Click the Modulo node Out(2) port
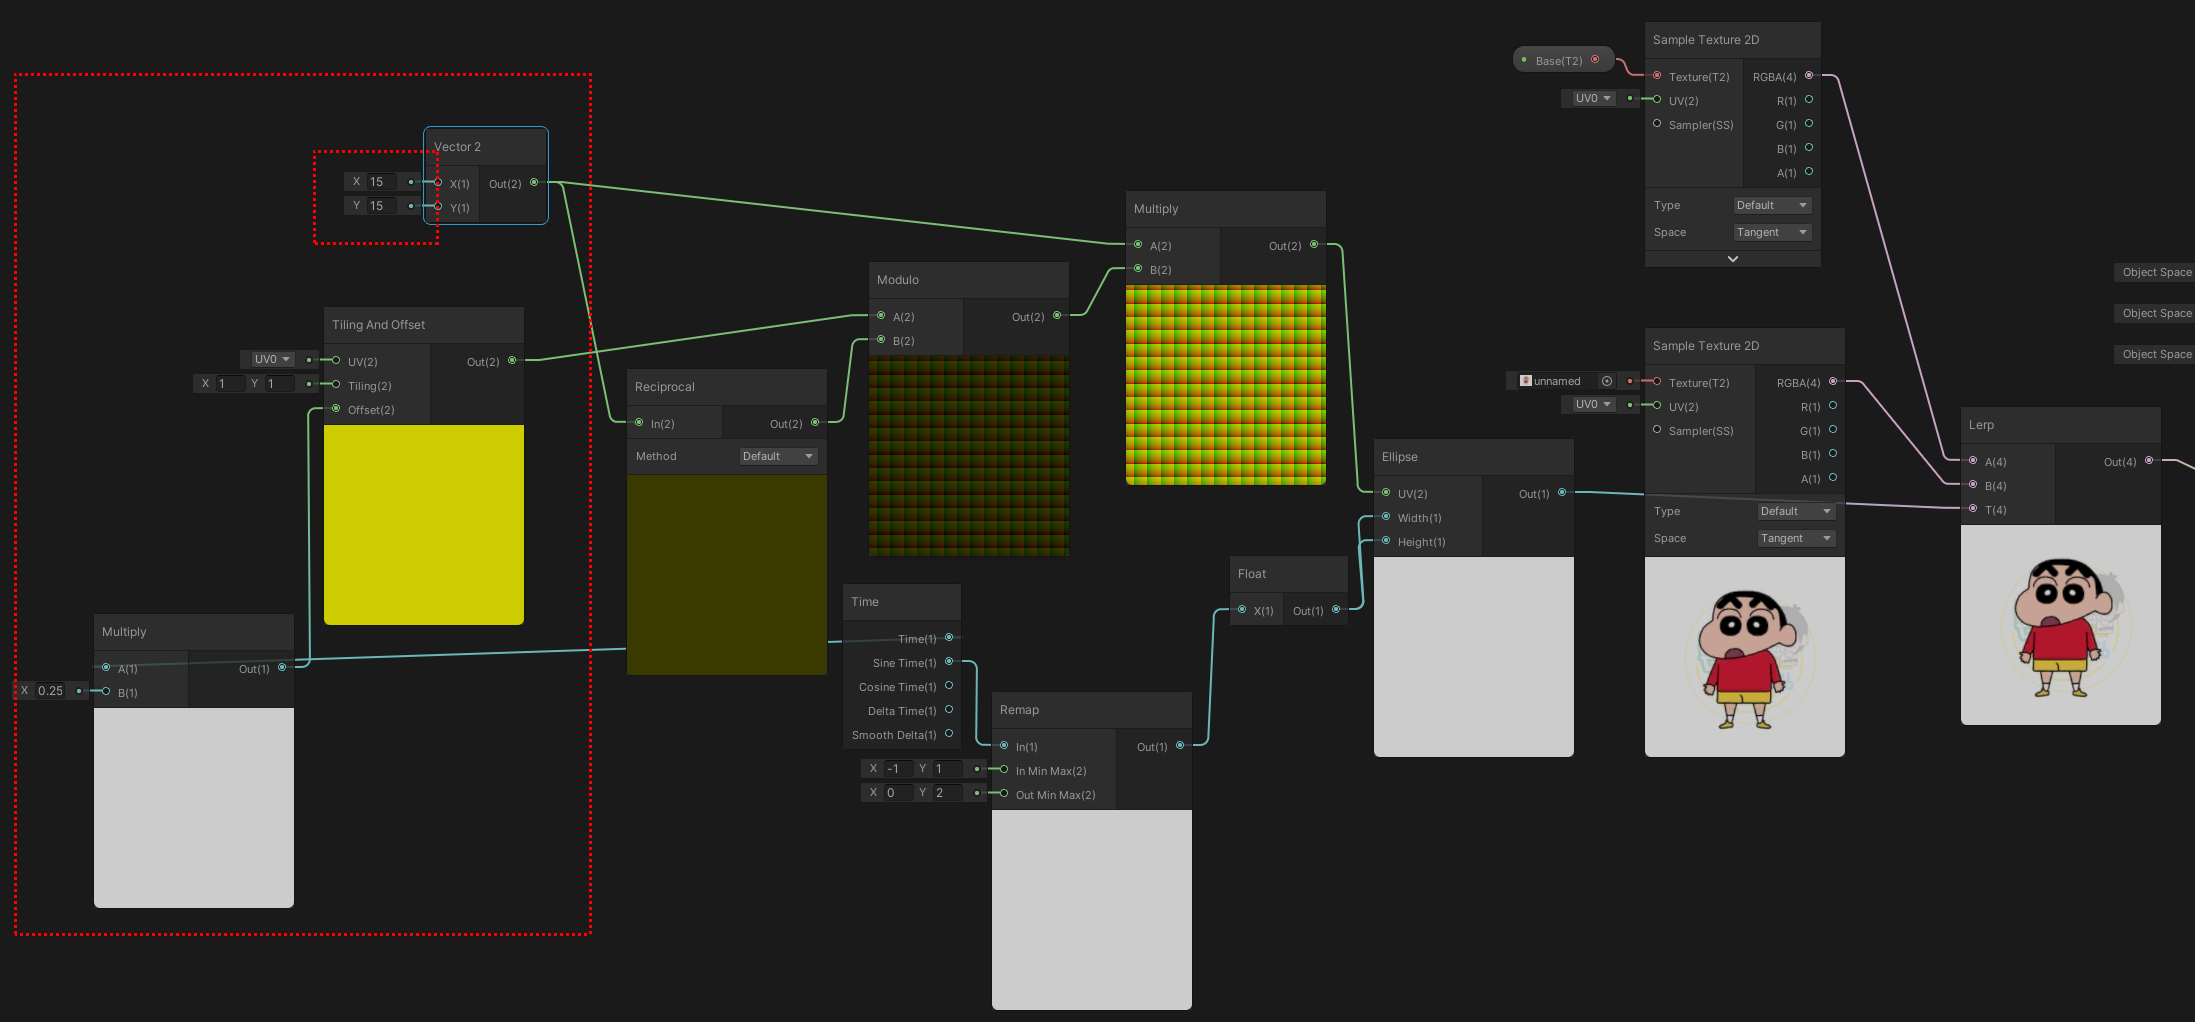This screenshot has height=1022, width=2195. (x=1057, y=315)
